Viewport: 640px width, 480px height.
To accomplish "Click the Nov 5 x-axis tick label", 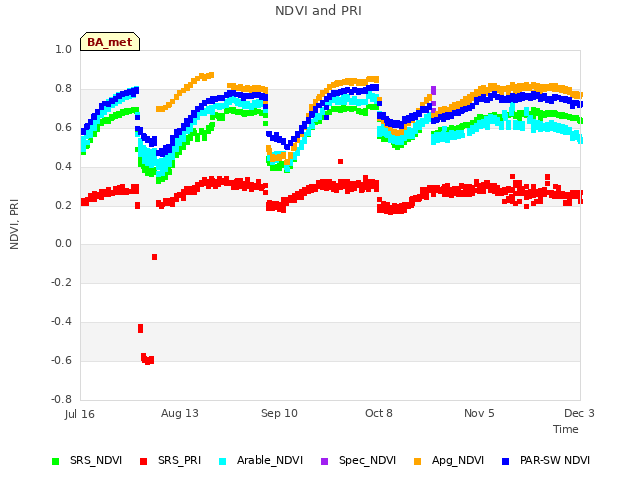I will click(x=479, y=413).
